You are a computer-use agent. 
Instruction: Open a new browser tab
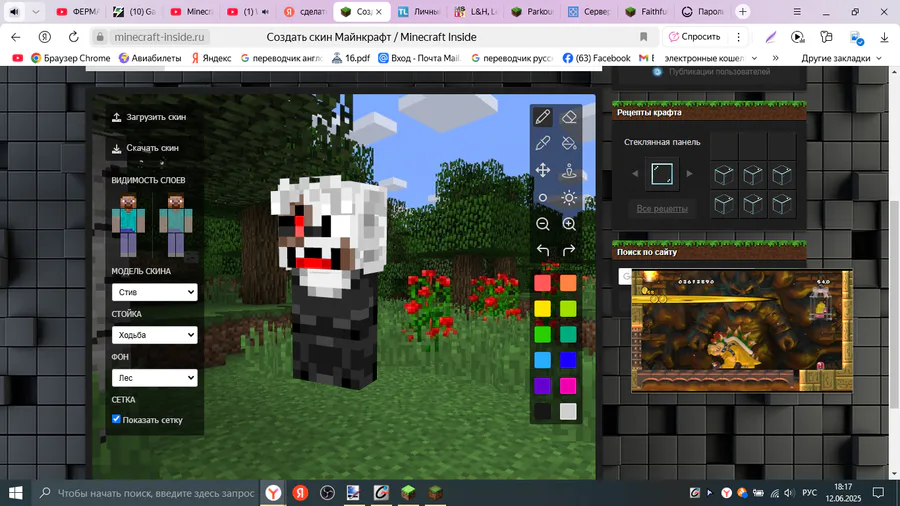click(743, 11)
